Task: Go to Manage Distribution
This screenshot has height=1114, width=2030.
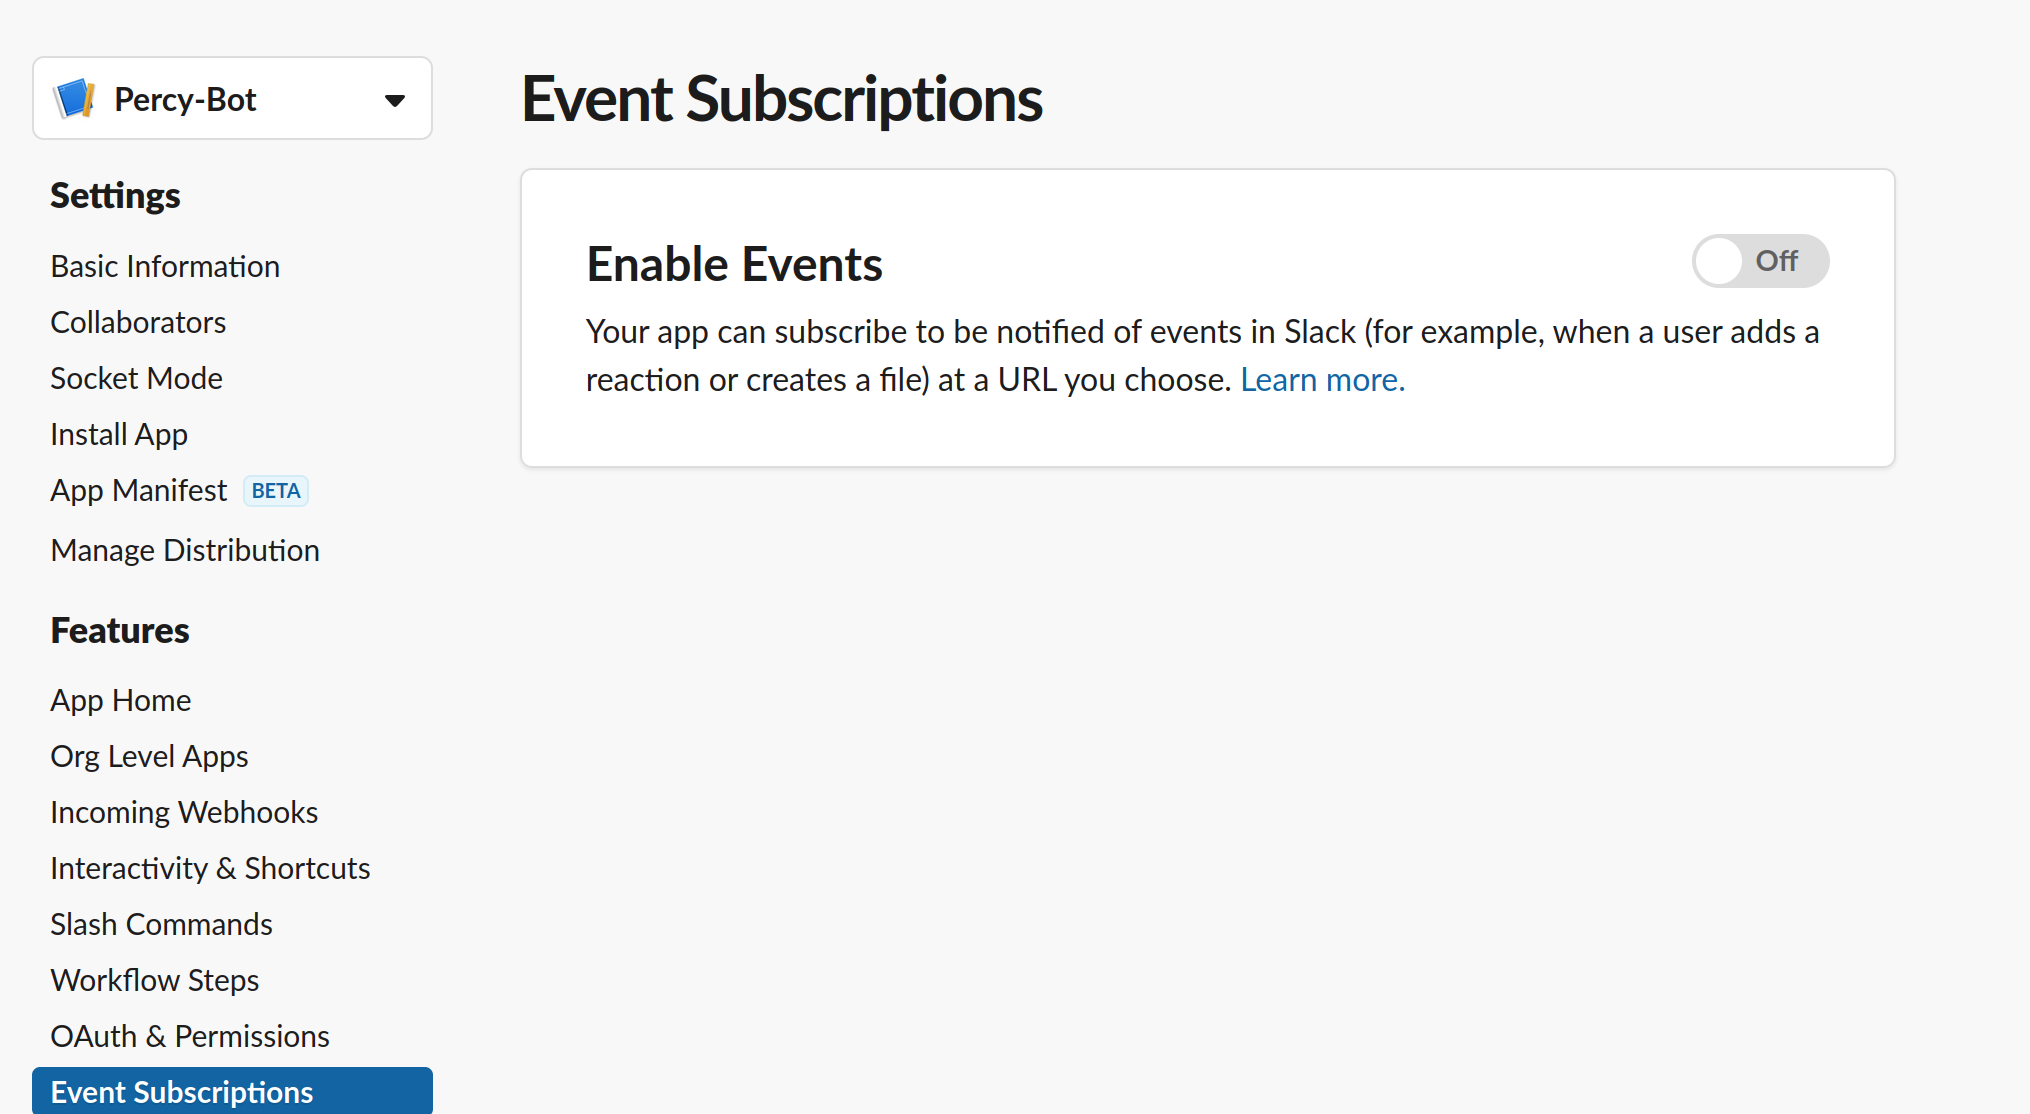Action: [x=185, y=551]
